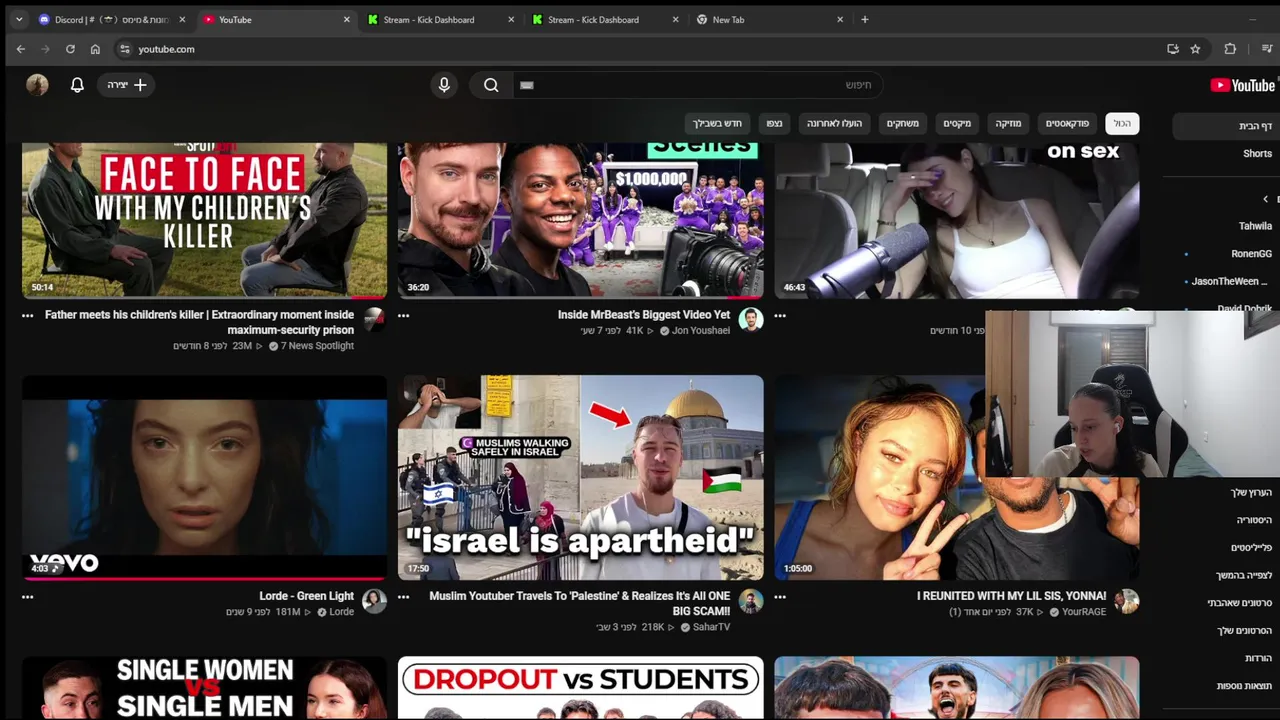The height and width of the screenshot is (720, 1280).
Task: Open options menu for Father meets killer video
Action: pyautogui.click(x=28, y=315)
